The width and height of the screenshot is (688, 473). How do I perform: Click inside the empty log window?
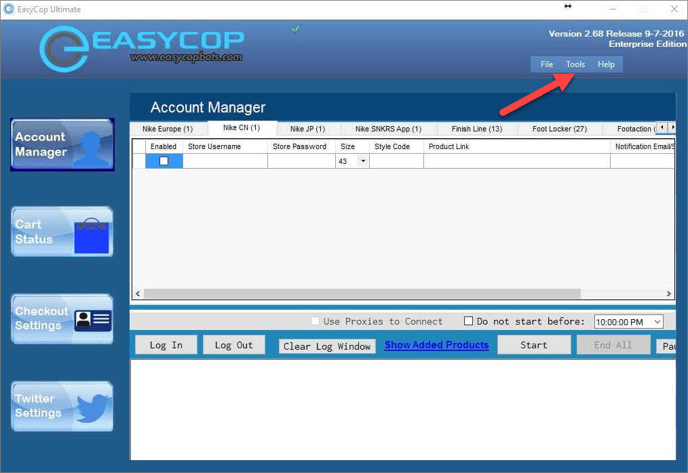click(403, 409)
